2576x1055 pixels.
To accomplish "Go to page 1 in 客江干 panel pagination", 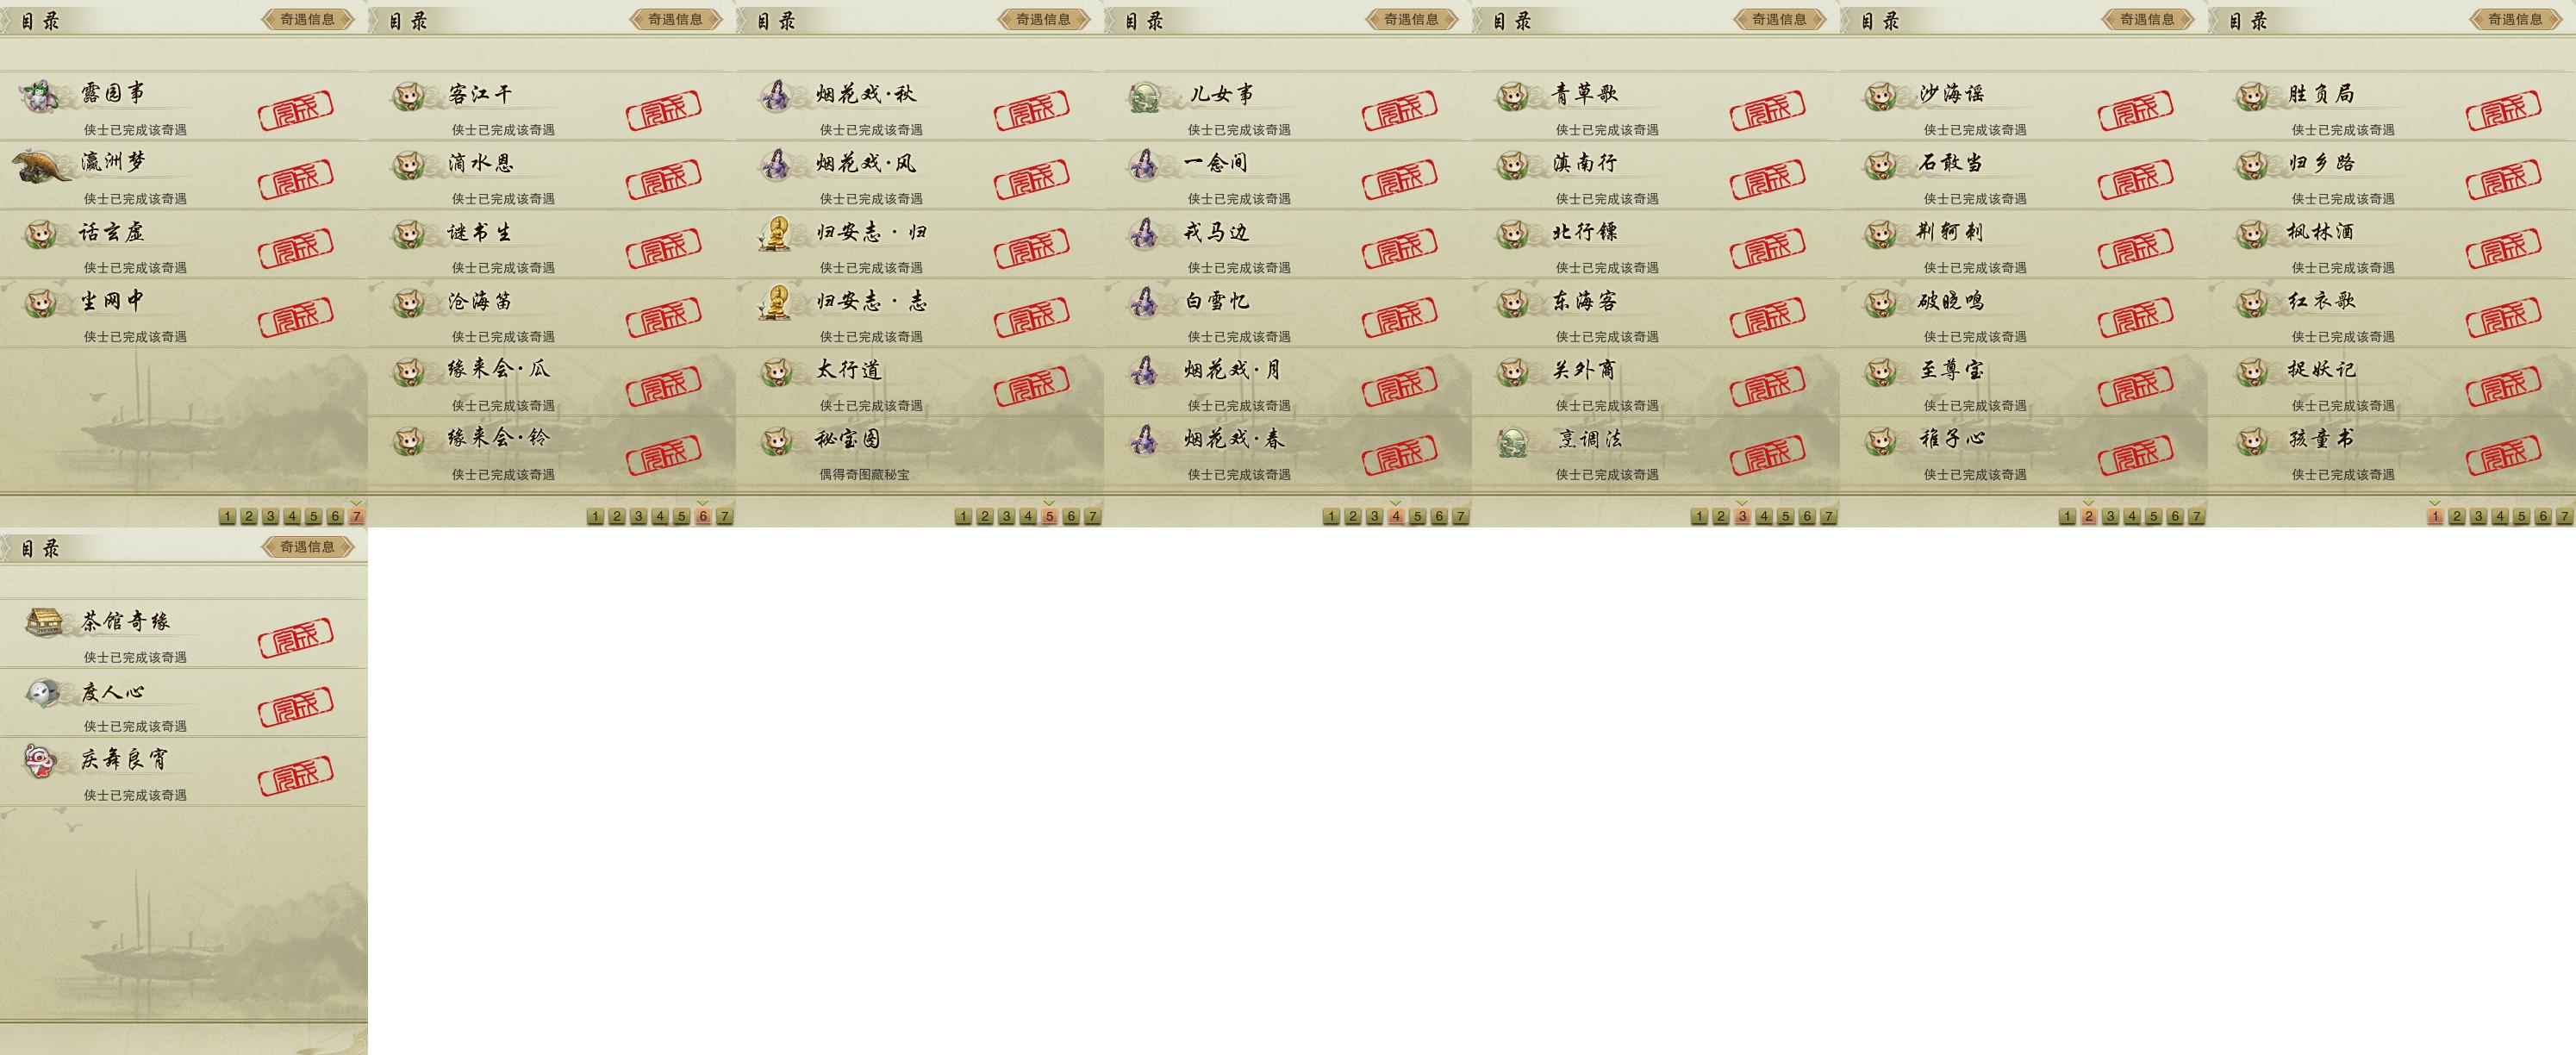I will 595,517.
